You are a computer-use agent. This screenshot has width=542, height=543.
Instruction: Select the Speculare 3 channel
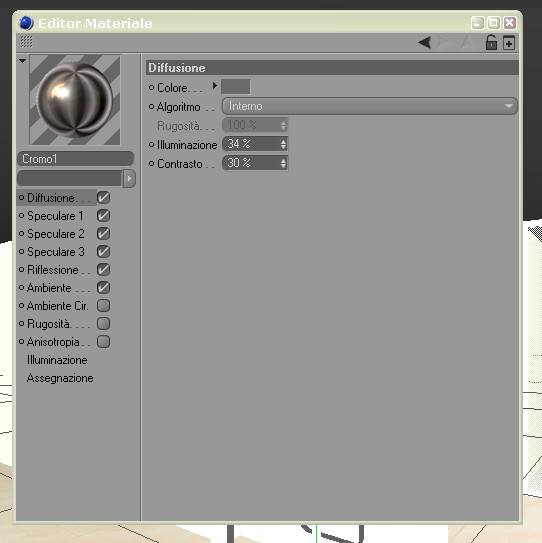(x=56, y=252)
